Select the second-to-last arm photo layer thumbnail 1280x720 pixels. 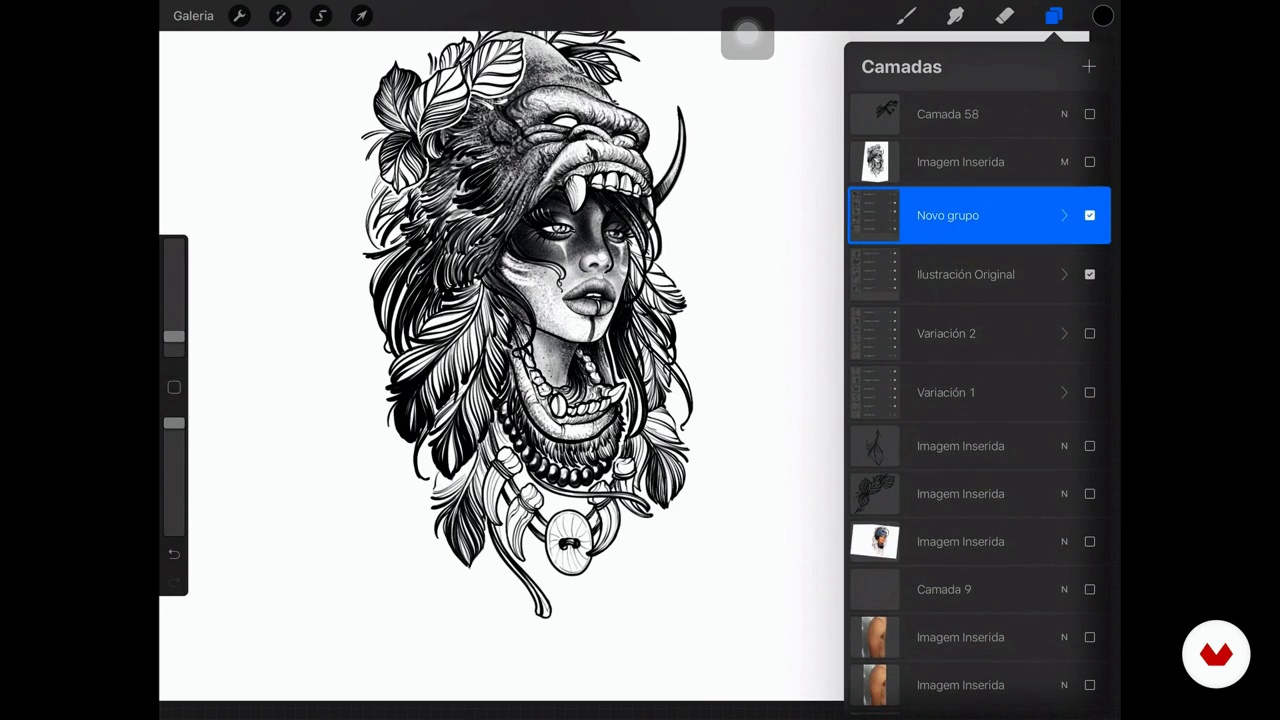click(x=875, y=637)
